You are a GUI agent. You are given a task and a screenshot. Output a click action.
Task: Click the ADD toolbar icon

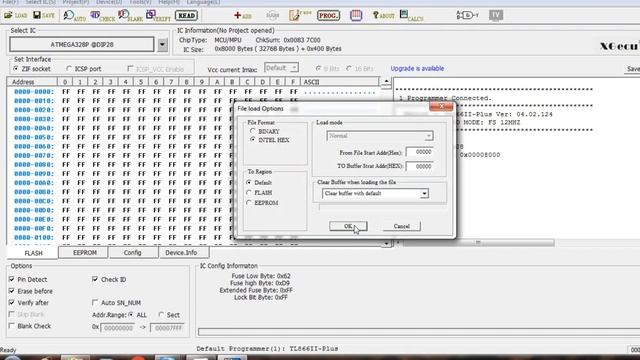[x=243, y=16]
